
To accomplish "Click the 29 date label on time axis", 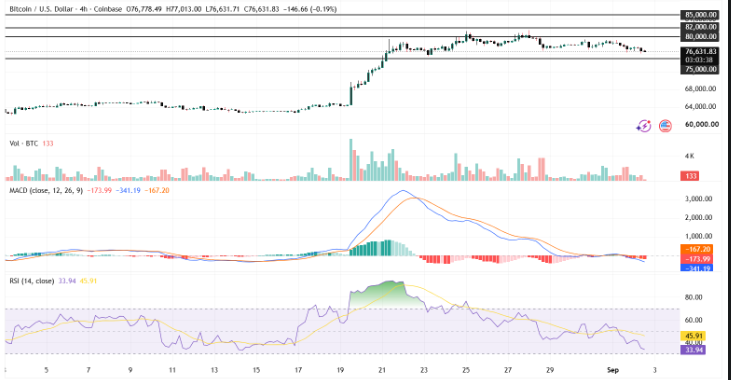I will pos(550,370).
